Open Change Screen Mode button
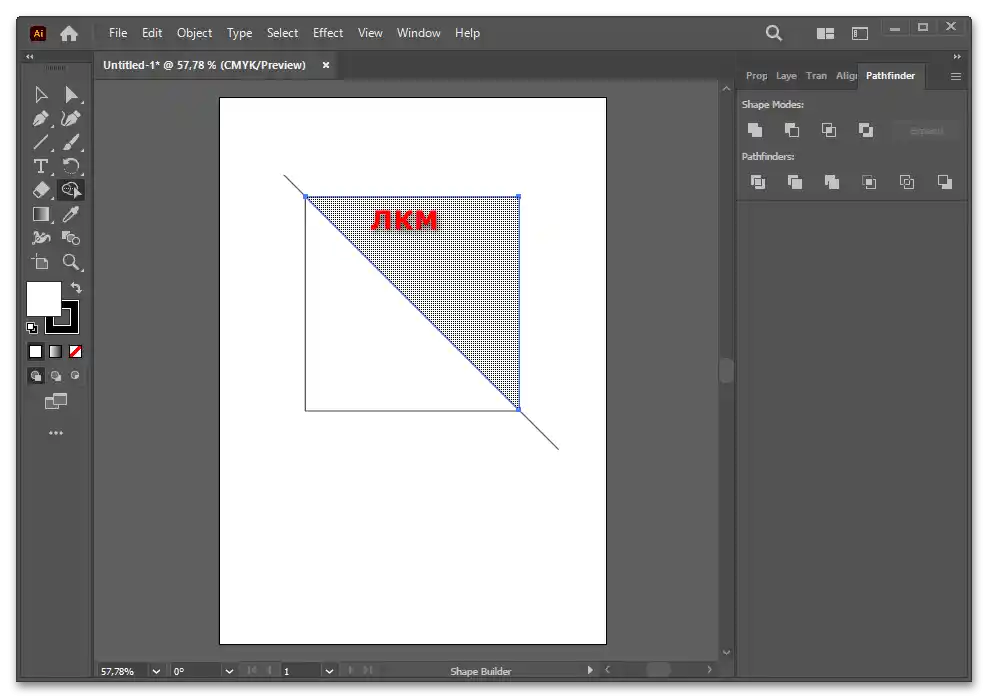The height and width of the screenshot is (698, 988). pyautogui.click(x=56, y=401)
